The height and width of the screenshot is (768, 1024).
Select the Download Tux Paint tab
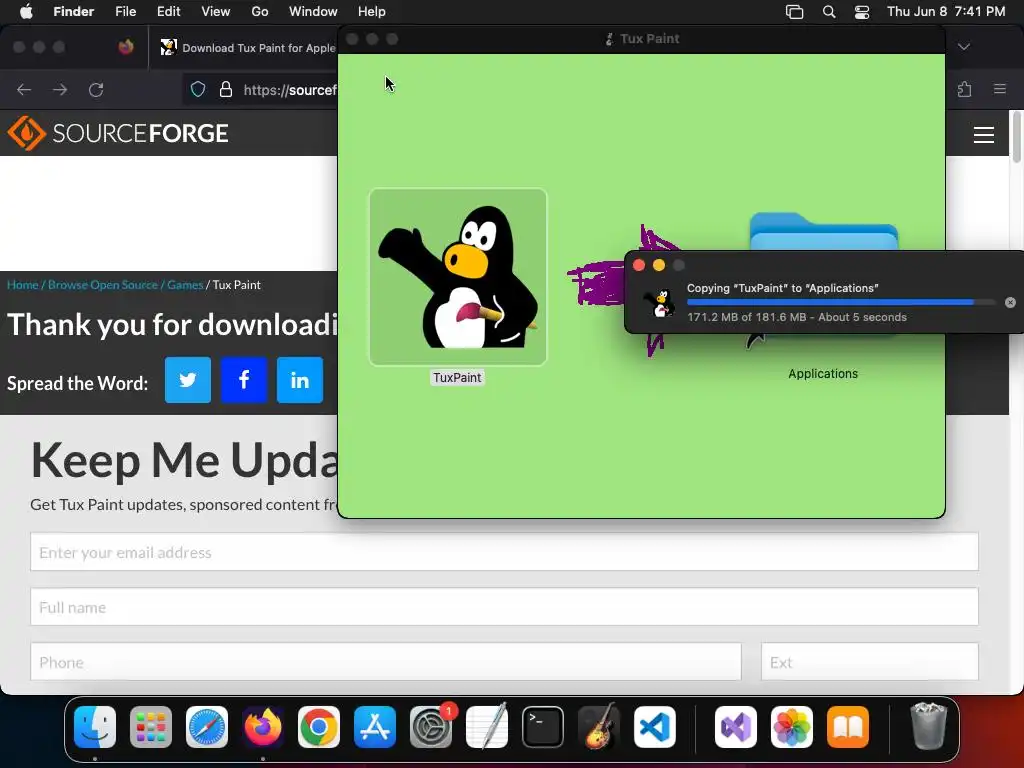tap(248, 48)
